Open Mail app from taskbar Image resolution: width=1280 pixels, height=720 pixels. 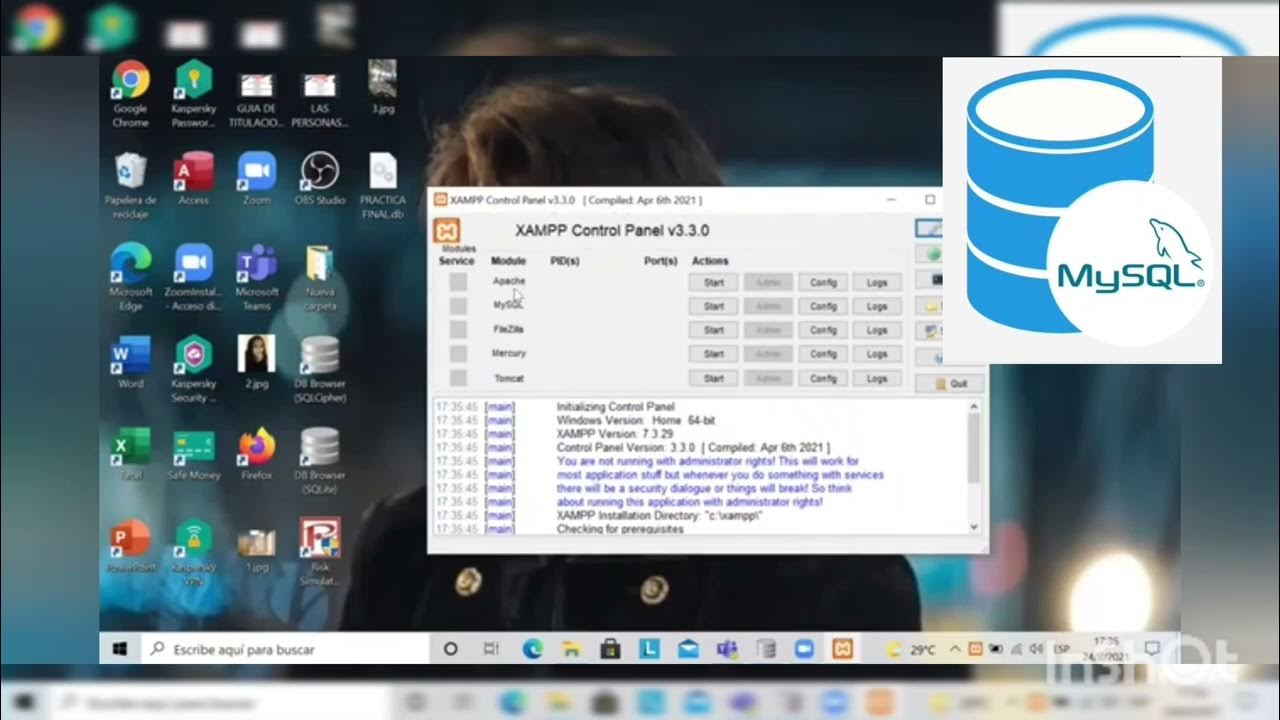coord(688,649)
